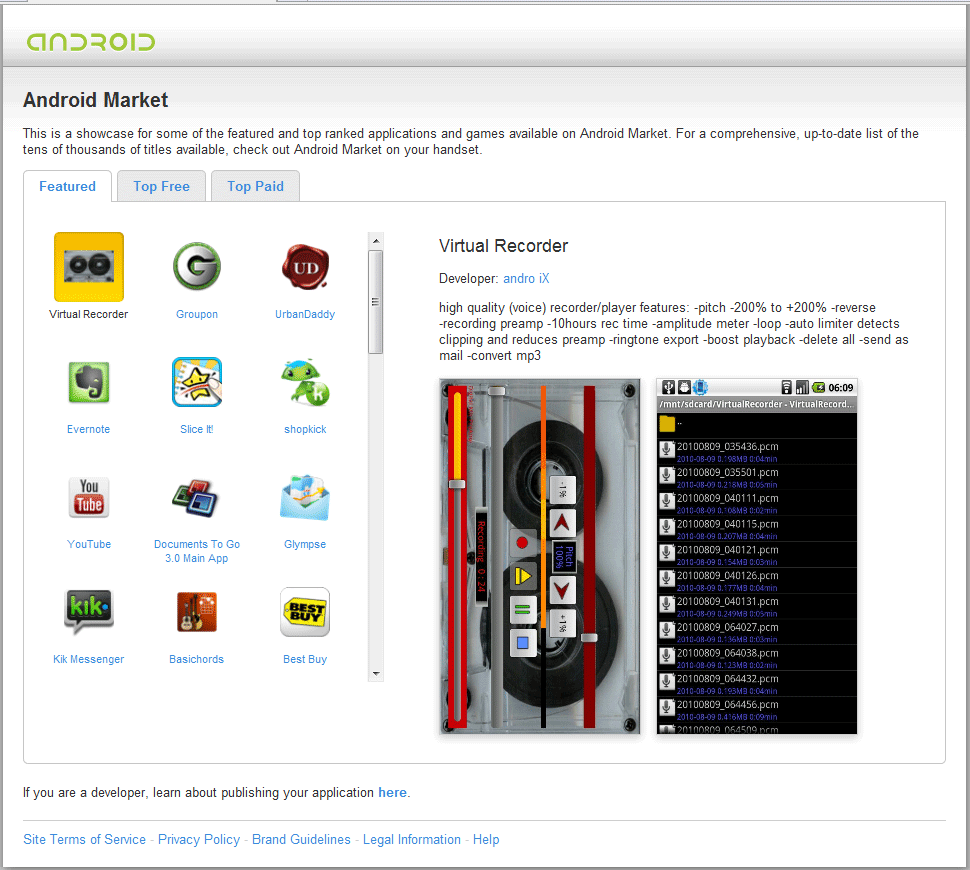The width and height of the screenshot is (970, 870).
Task: Click the app list scroll down arrow
Action: pos(376,674)
